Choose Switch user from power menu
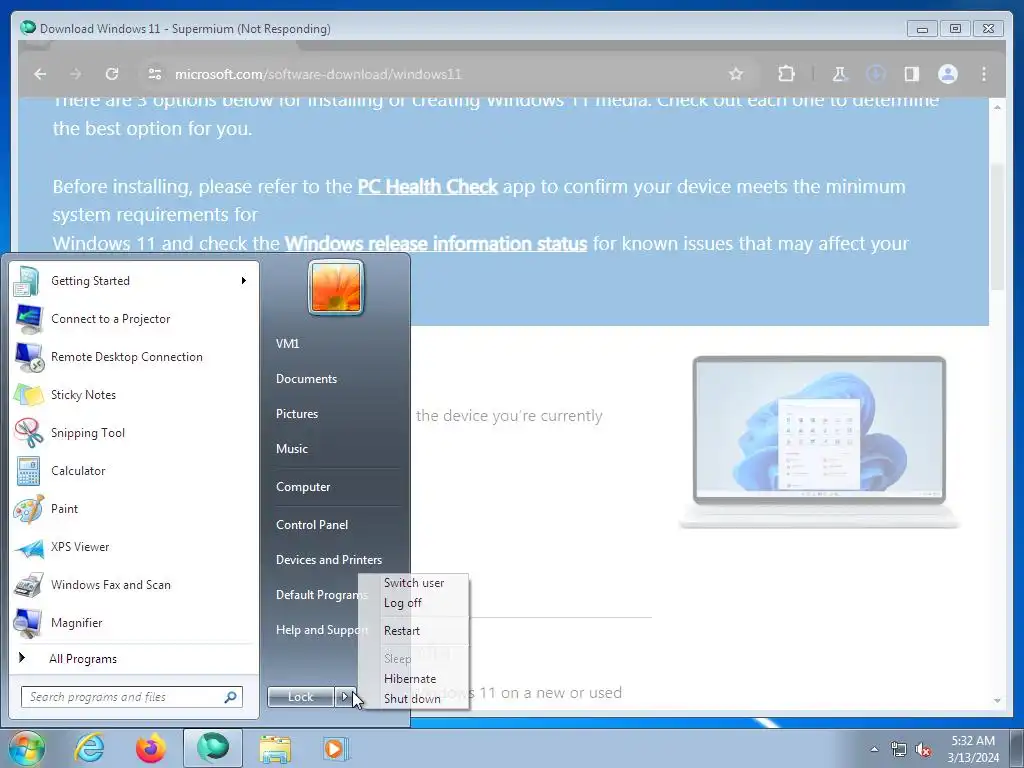The image size is (1024, 768). (x=414, y=583)
